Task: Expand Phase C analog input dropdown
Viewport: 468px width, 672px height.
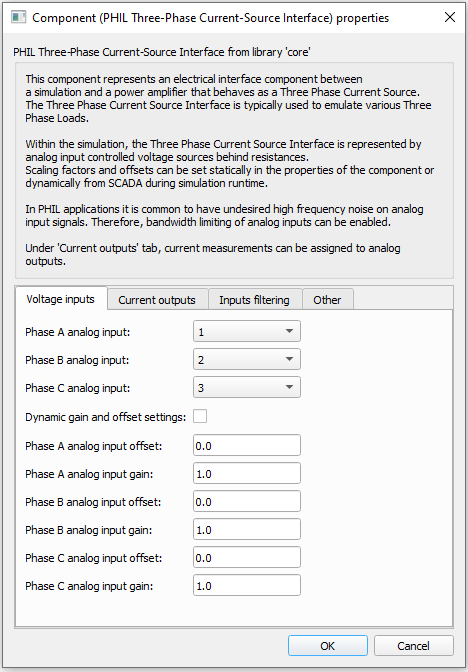Action: tap(247, 387)
